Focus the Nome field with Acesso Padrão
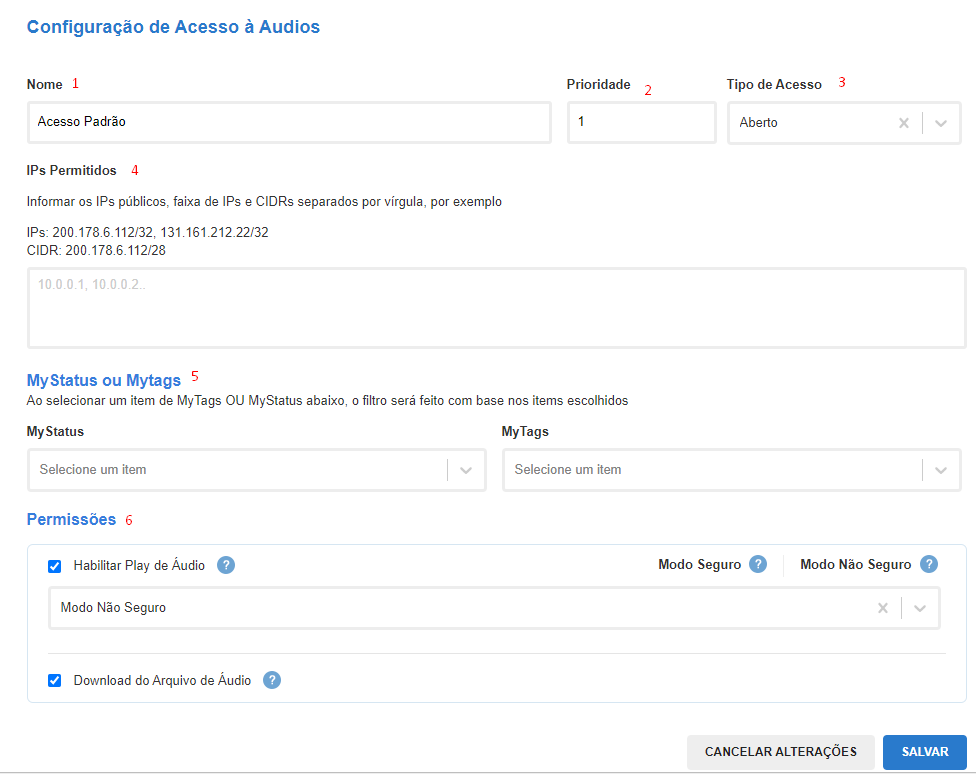The width and height of the screenshot is (976, 774). (289, 123)
